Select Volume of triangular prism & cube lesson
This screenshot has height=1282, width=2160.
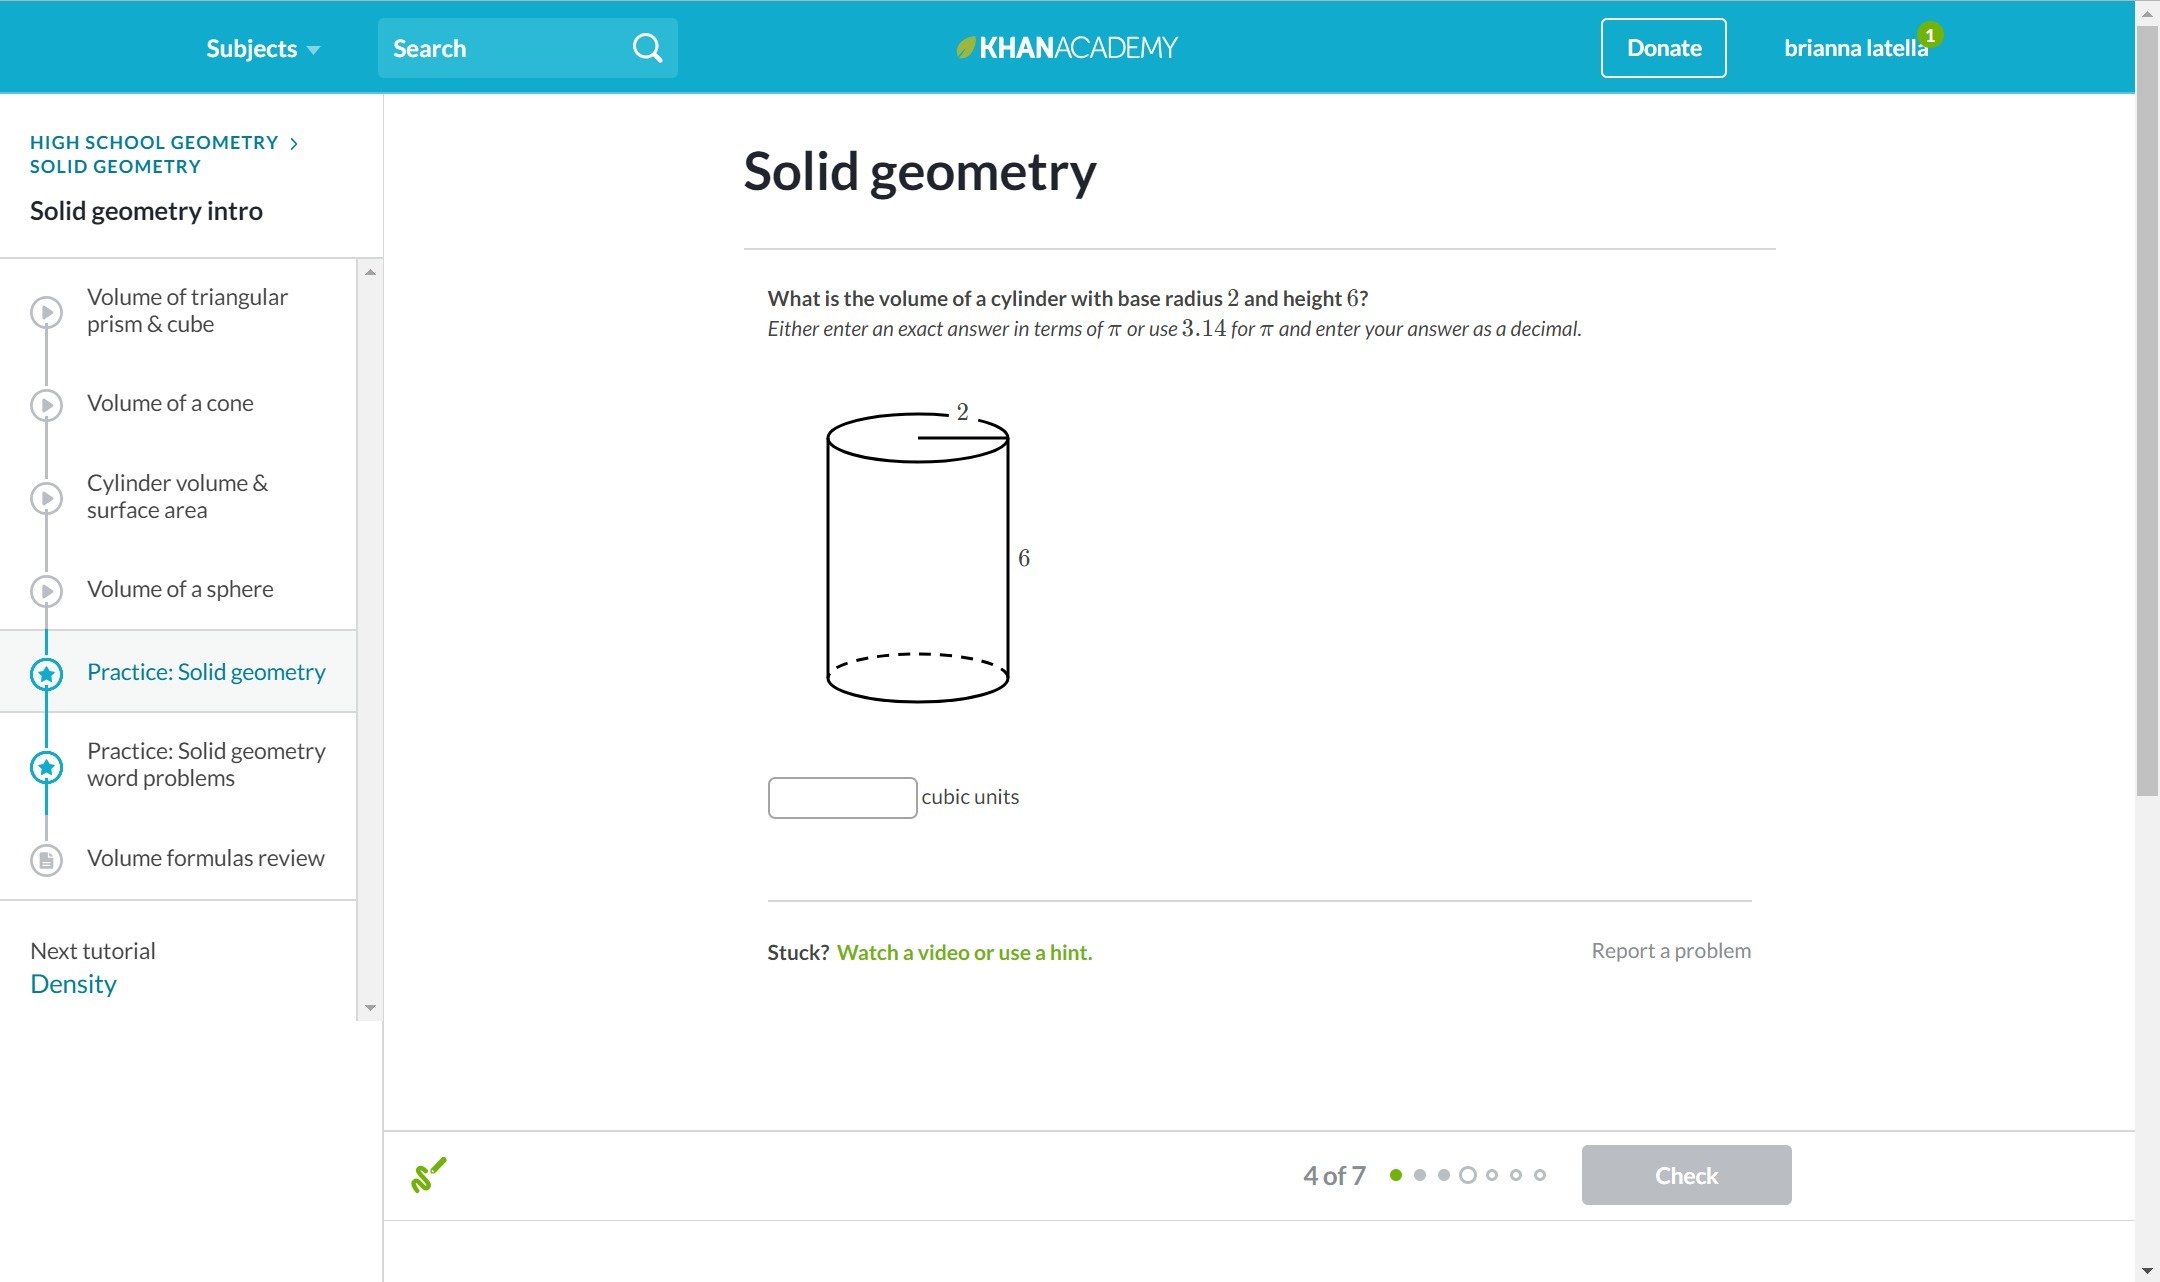click(x=187, y=311)
